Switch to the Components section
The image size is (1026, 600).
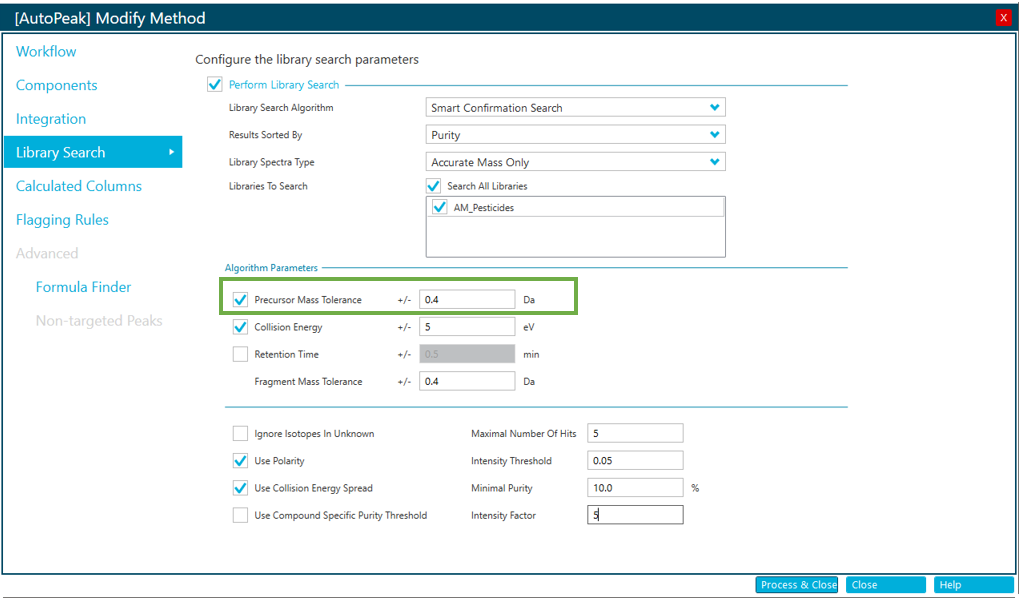pyautogui.click(x=57, y=86)
